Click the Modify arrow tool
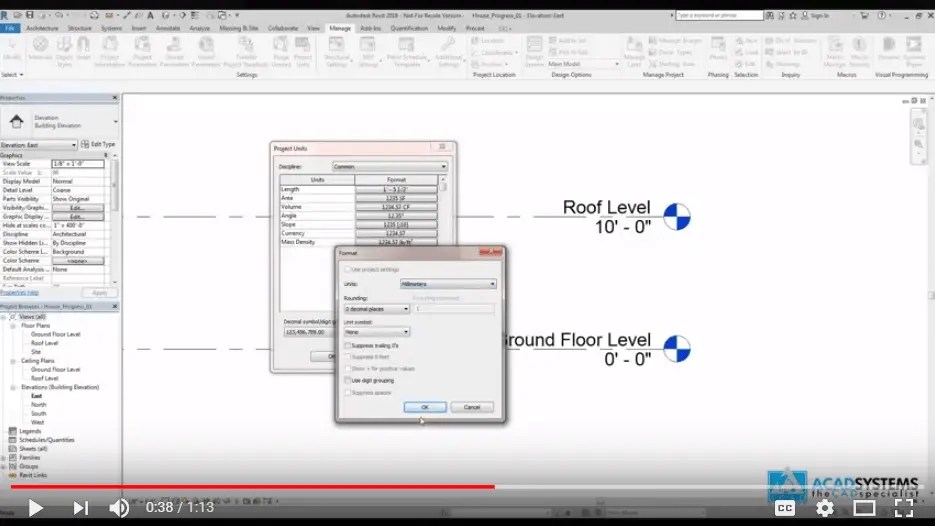935x526 pixels. (x=11, y=49)
